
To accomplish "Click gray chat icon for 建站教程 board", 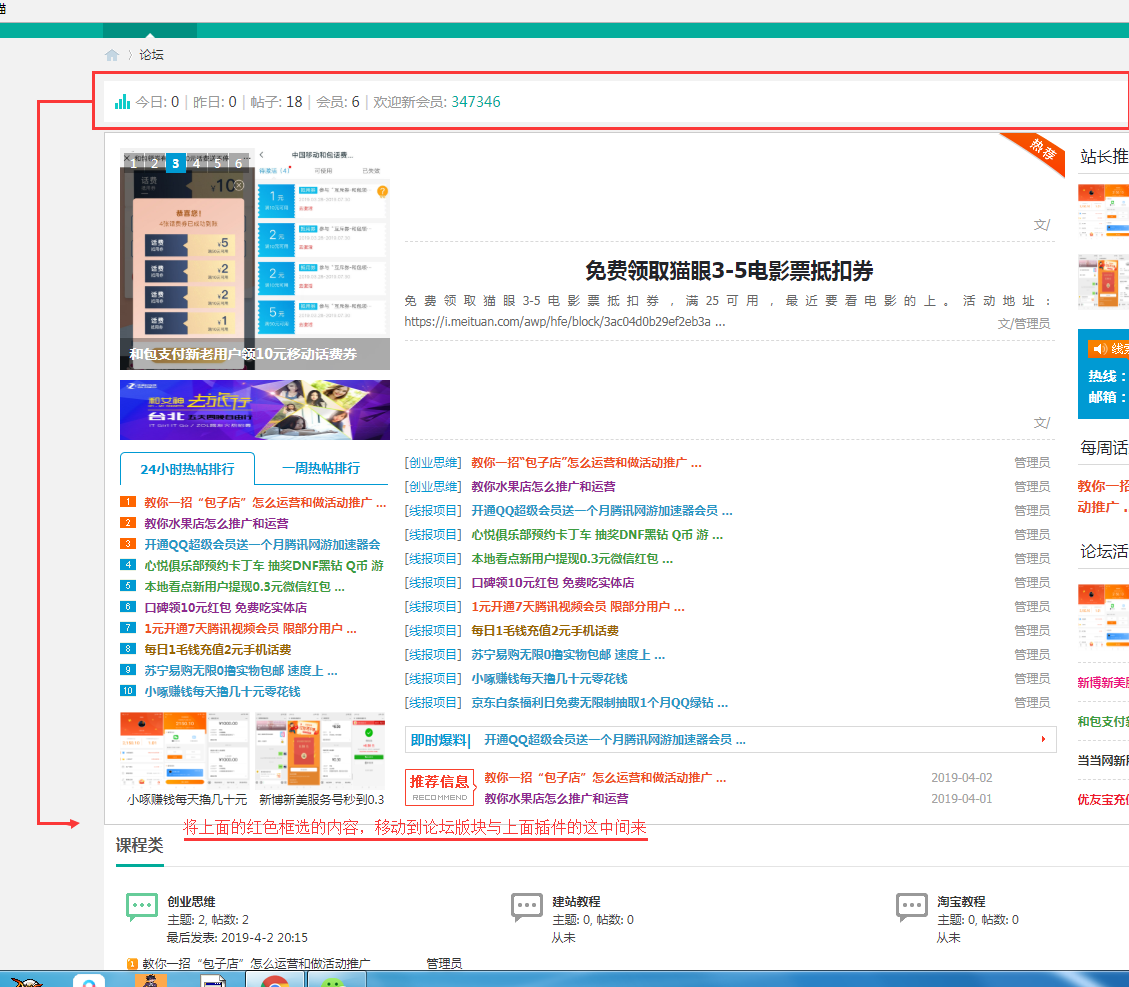I will click(x=527, y=906).
